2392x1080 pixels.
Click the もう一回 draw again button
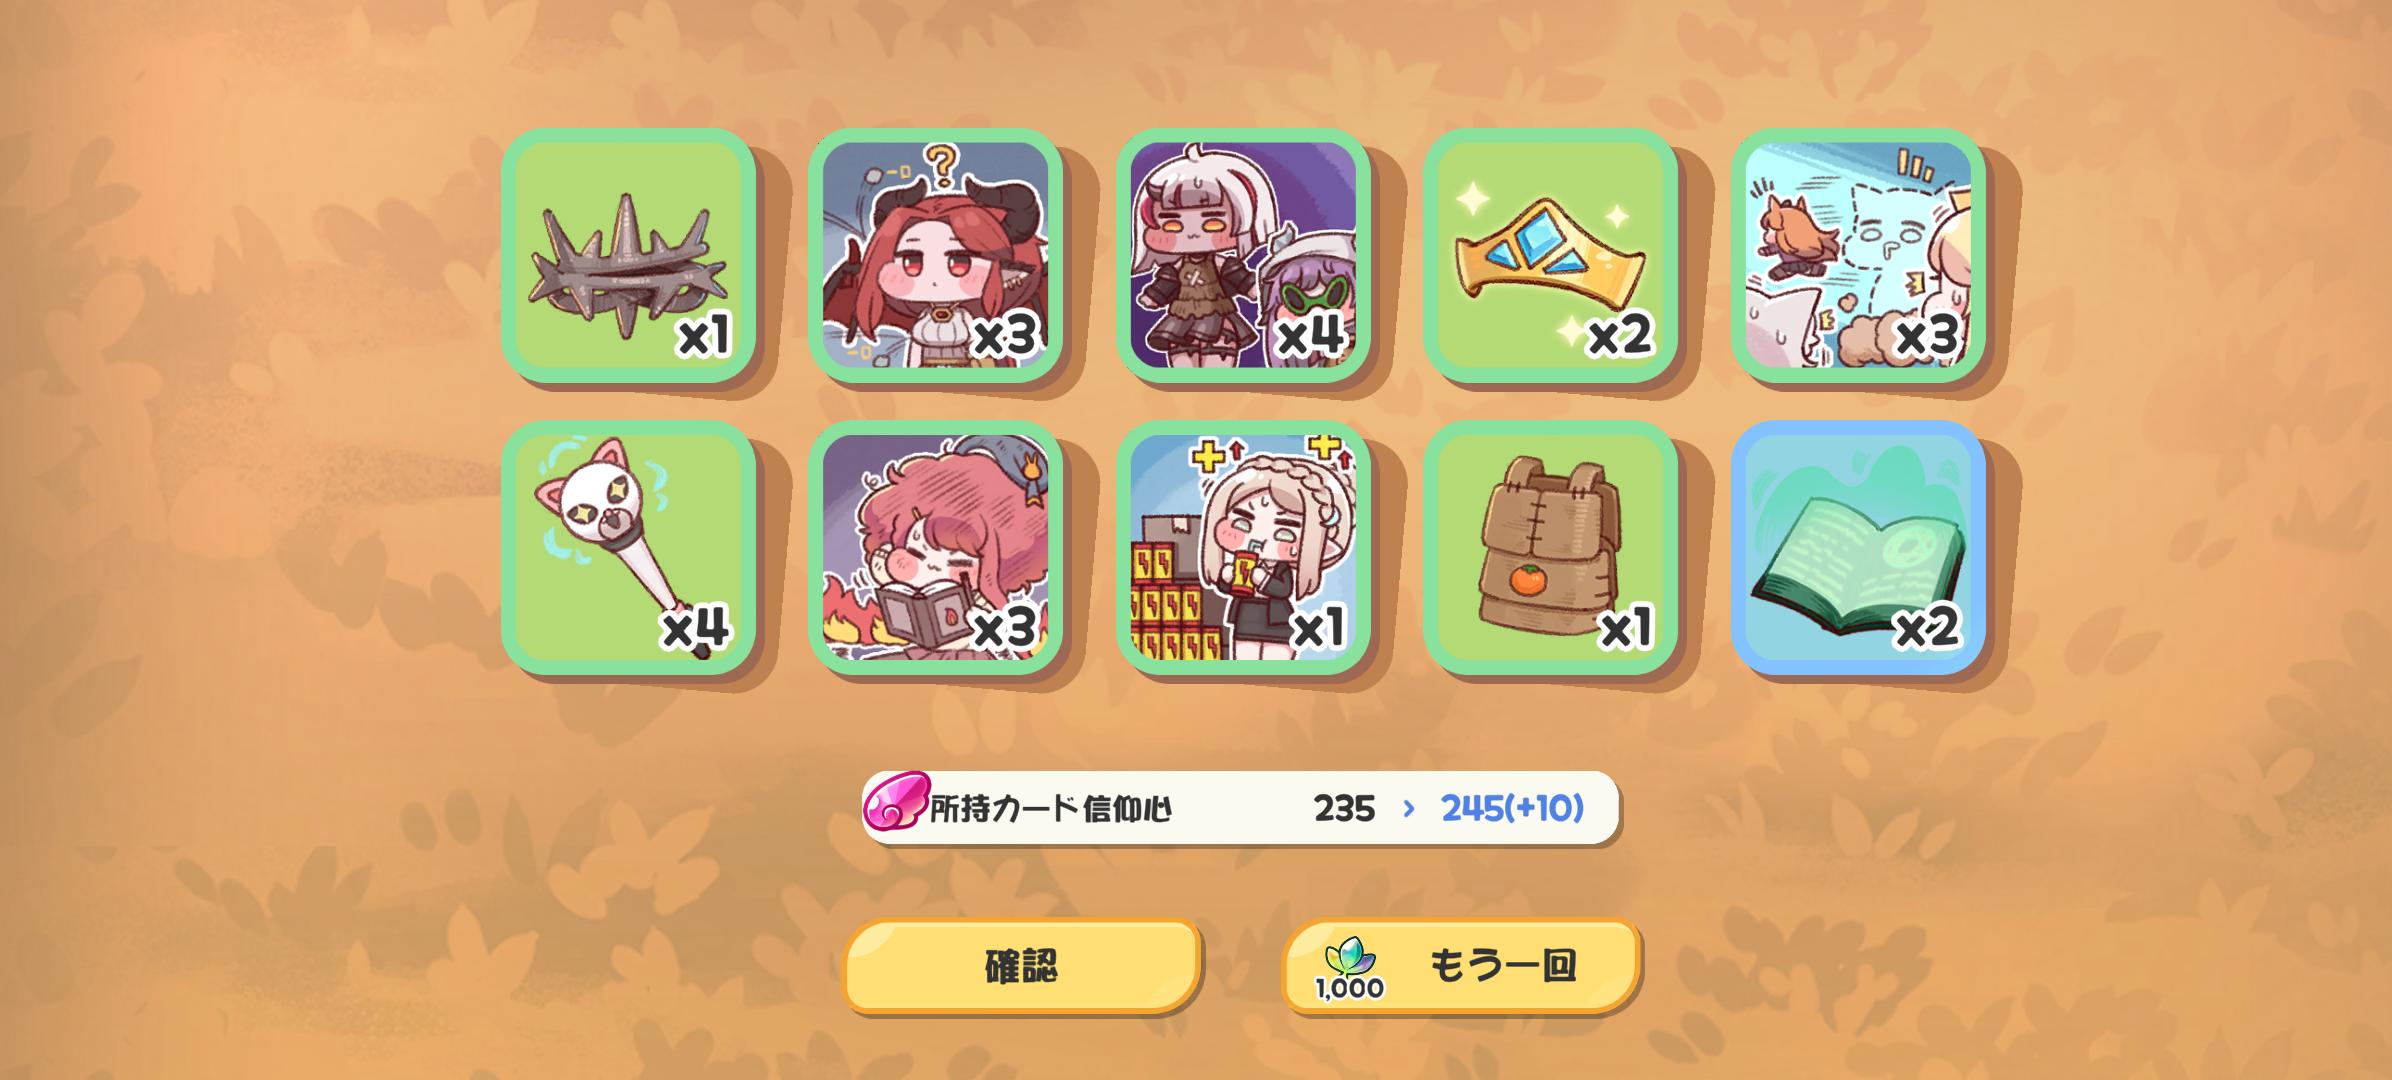pyautogui.click(x=1461, y=966)
